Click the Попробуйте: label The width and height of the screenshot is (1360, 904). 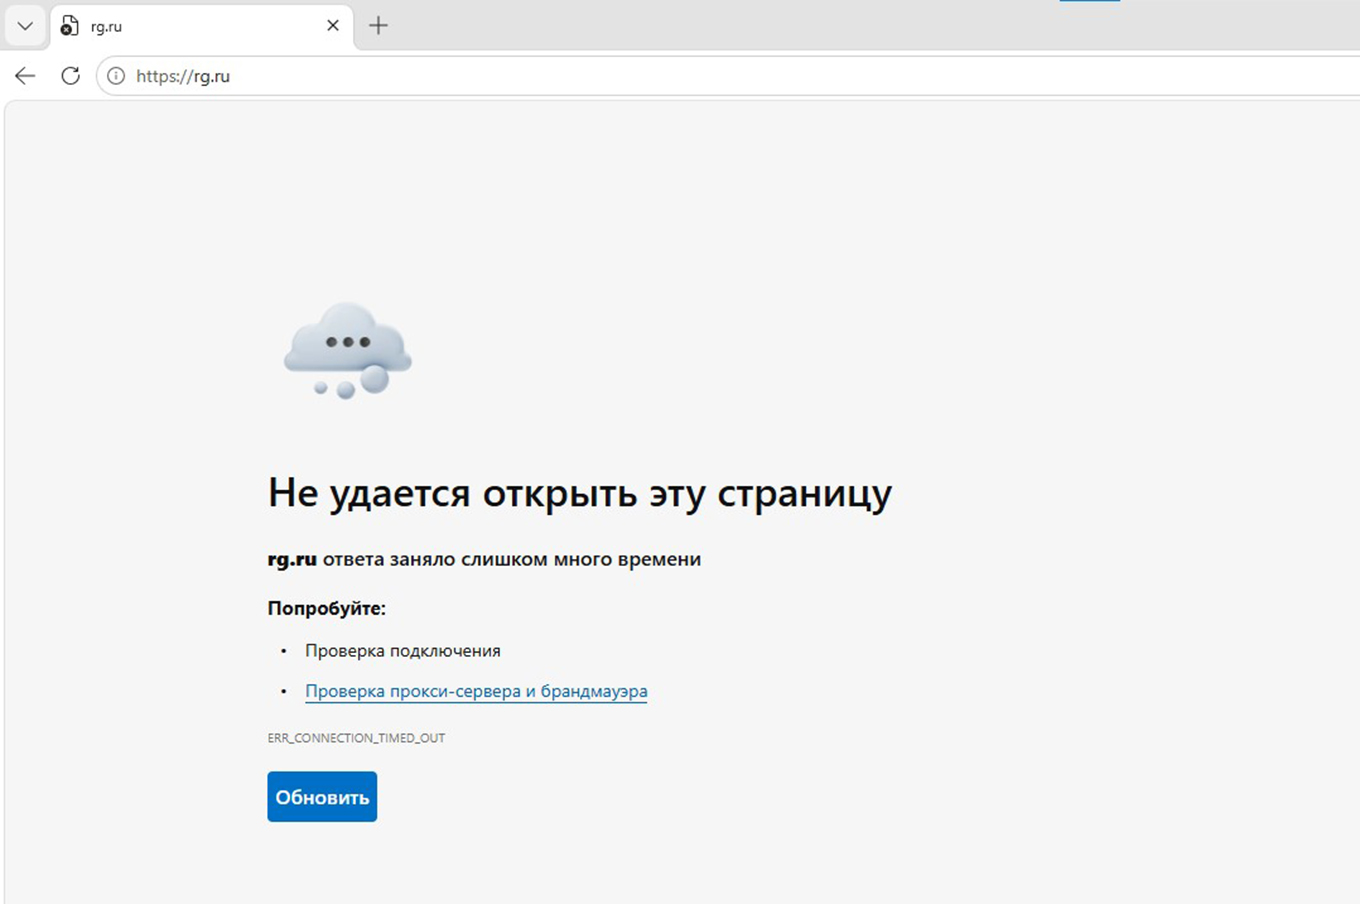[326, 608]
